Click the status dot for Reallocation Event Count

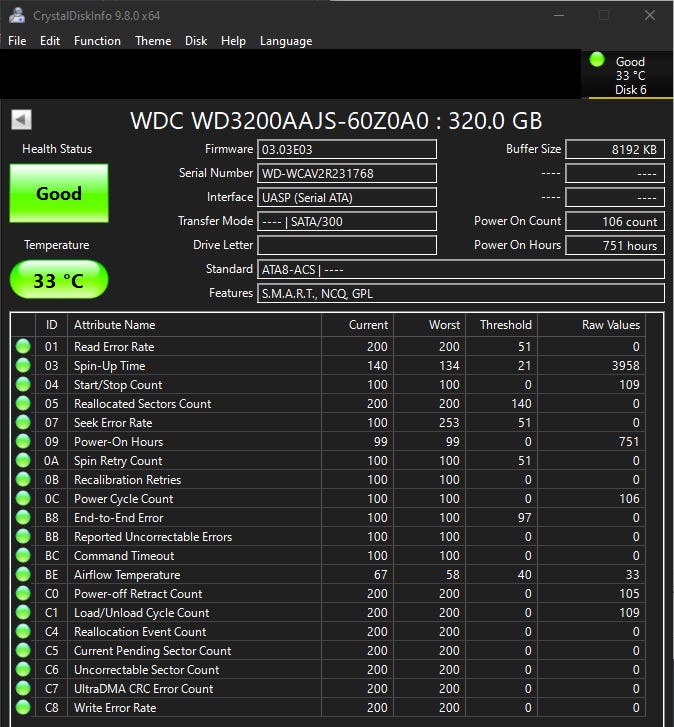click(23, 631)
